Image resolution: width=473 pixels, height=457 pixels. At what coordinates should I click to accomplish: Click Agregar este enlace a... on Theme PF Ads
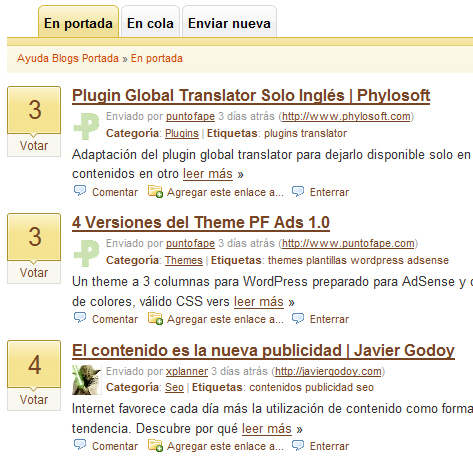coord(225,319)
